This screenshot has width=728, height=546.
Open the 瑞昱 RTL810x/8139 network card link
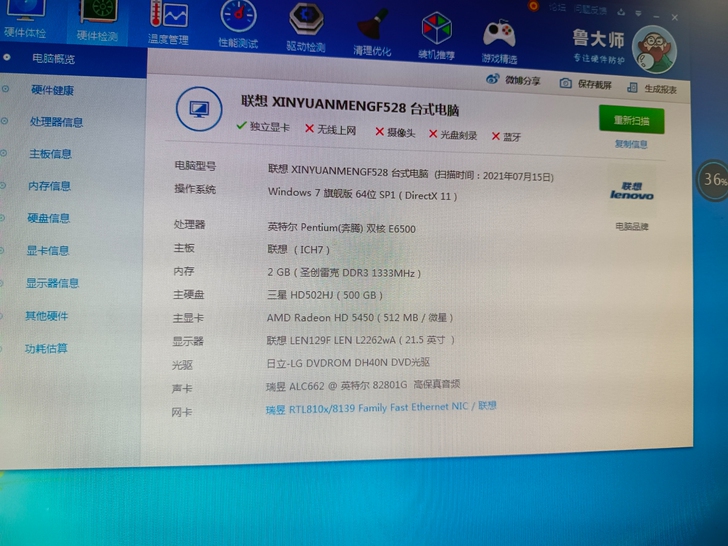click(381, 408)
